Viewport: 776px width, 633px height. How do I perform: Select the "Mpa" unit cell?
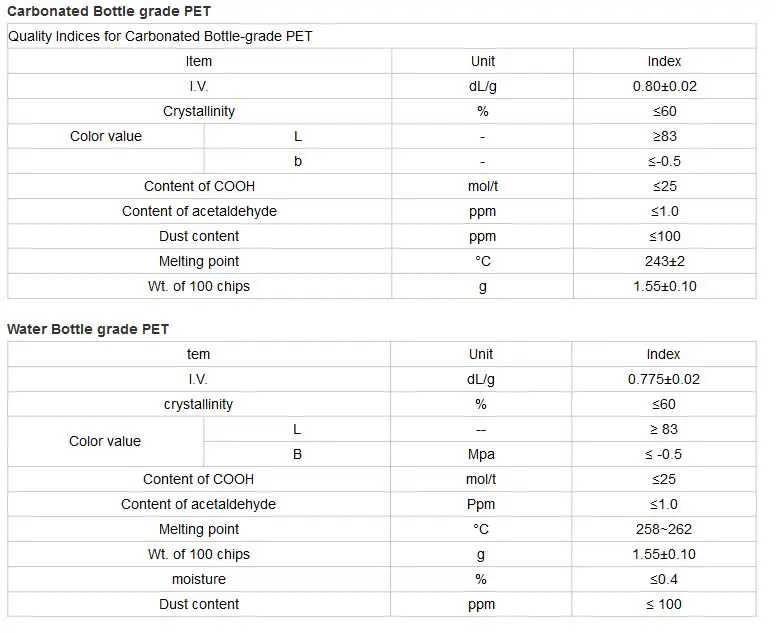(x=481, y=454)
